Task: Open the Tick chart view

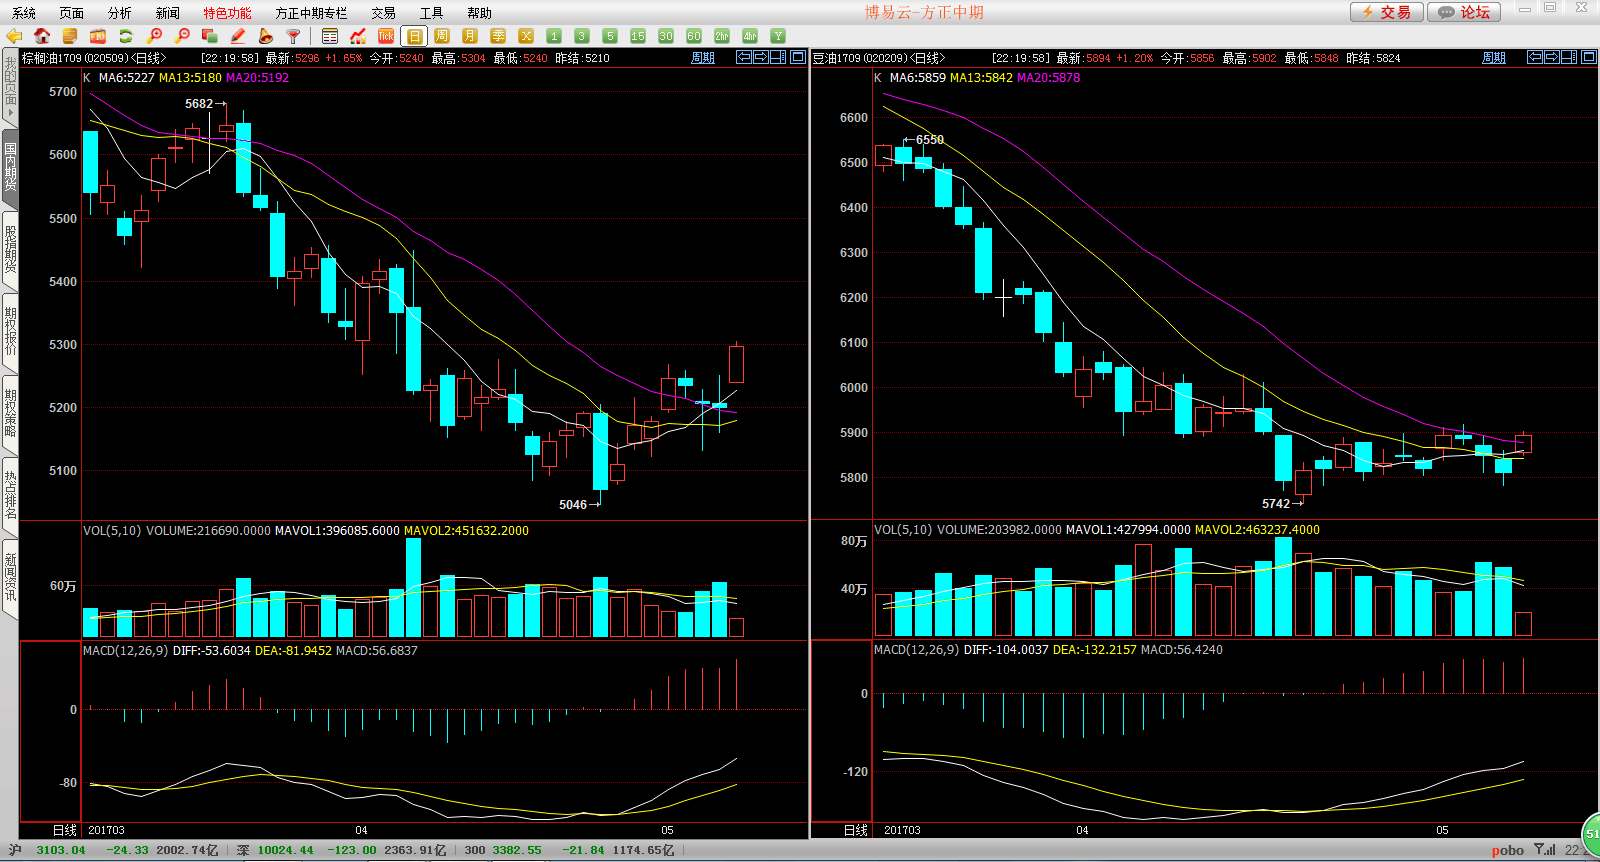Action: click(386, 36)
